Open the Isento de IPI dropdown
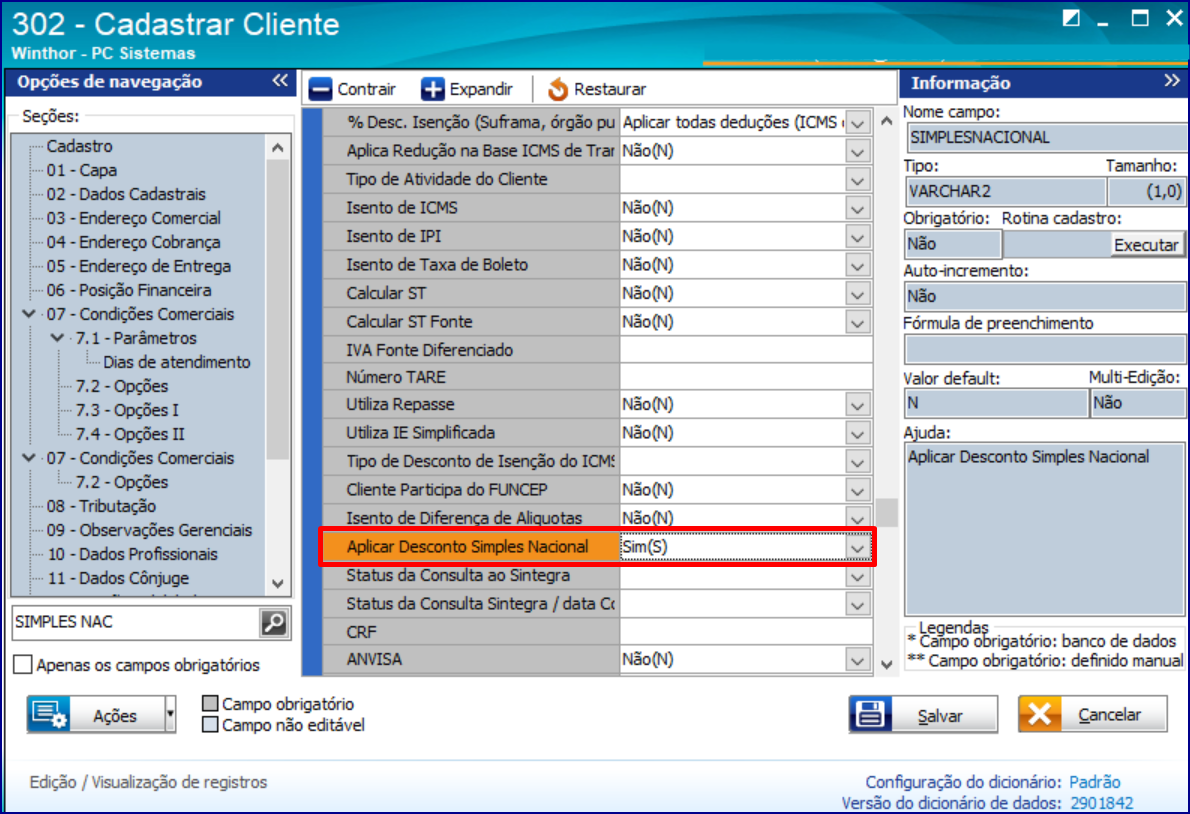 tap(858, 237)
